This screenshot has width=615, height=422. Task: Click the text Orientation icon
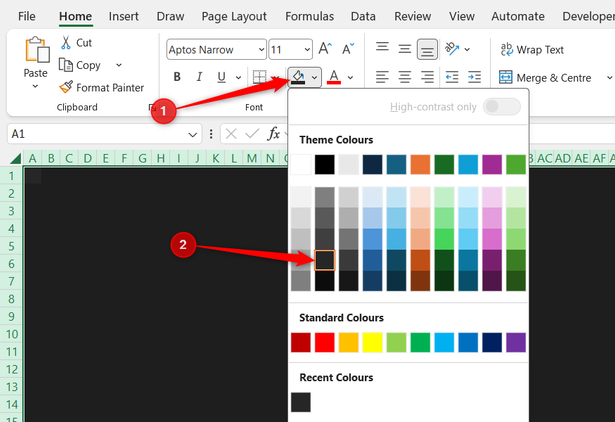(x=452, y=49)
